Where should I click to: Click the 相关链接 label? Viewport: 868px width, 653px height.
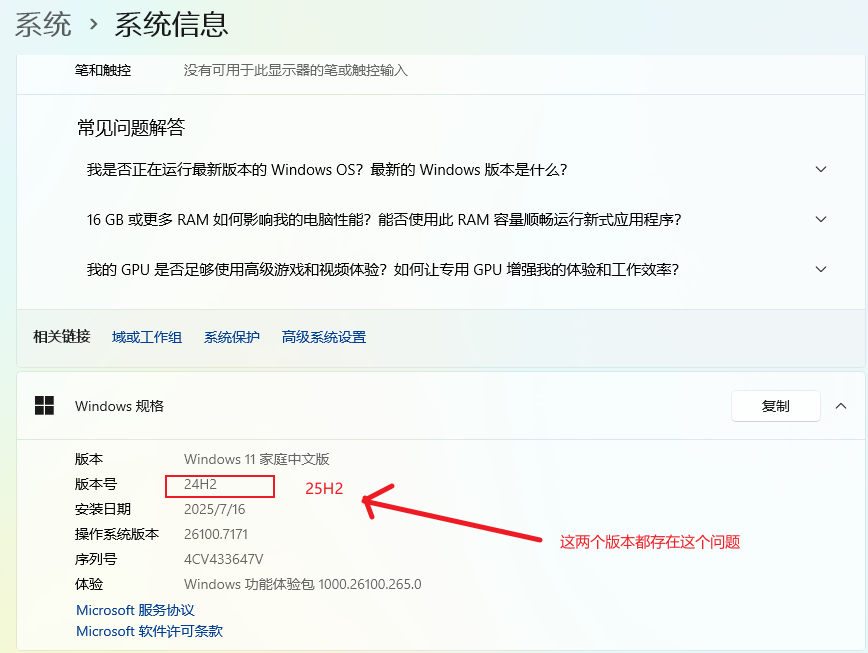(61, 336)
